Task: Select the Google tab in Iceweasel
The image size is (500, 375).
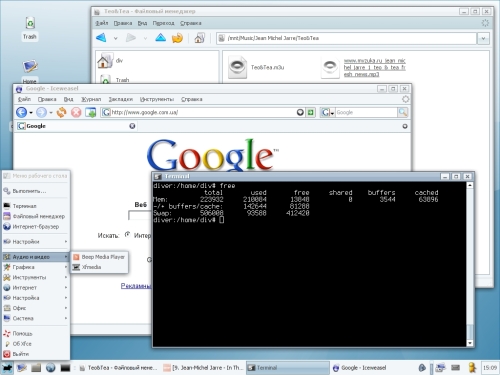Action: (75, 126)
